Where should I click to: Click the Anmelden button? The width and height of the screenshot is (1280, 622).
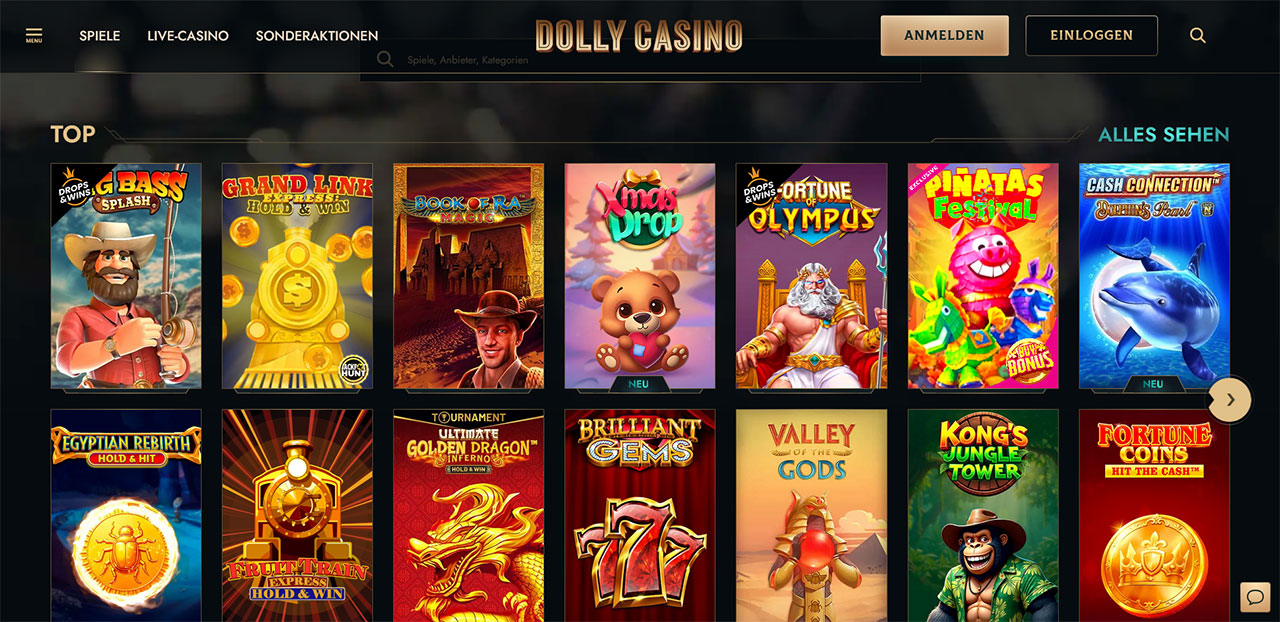point(944,35)
